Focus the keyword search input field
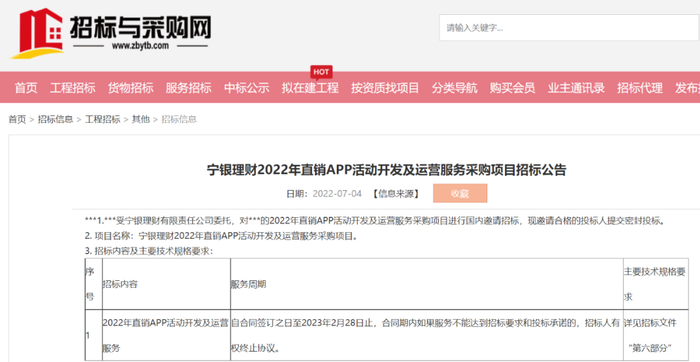 click(x=569, y=28)
